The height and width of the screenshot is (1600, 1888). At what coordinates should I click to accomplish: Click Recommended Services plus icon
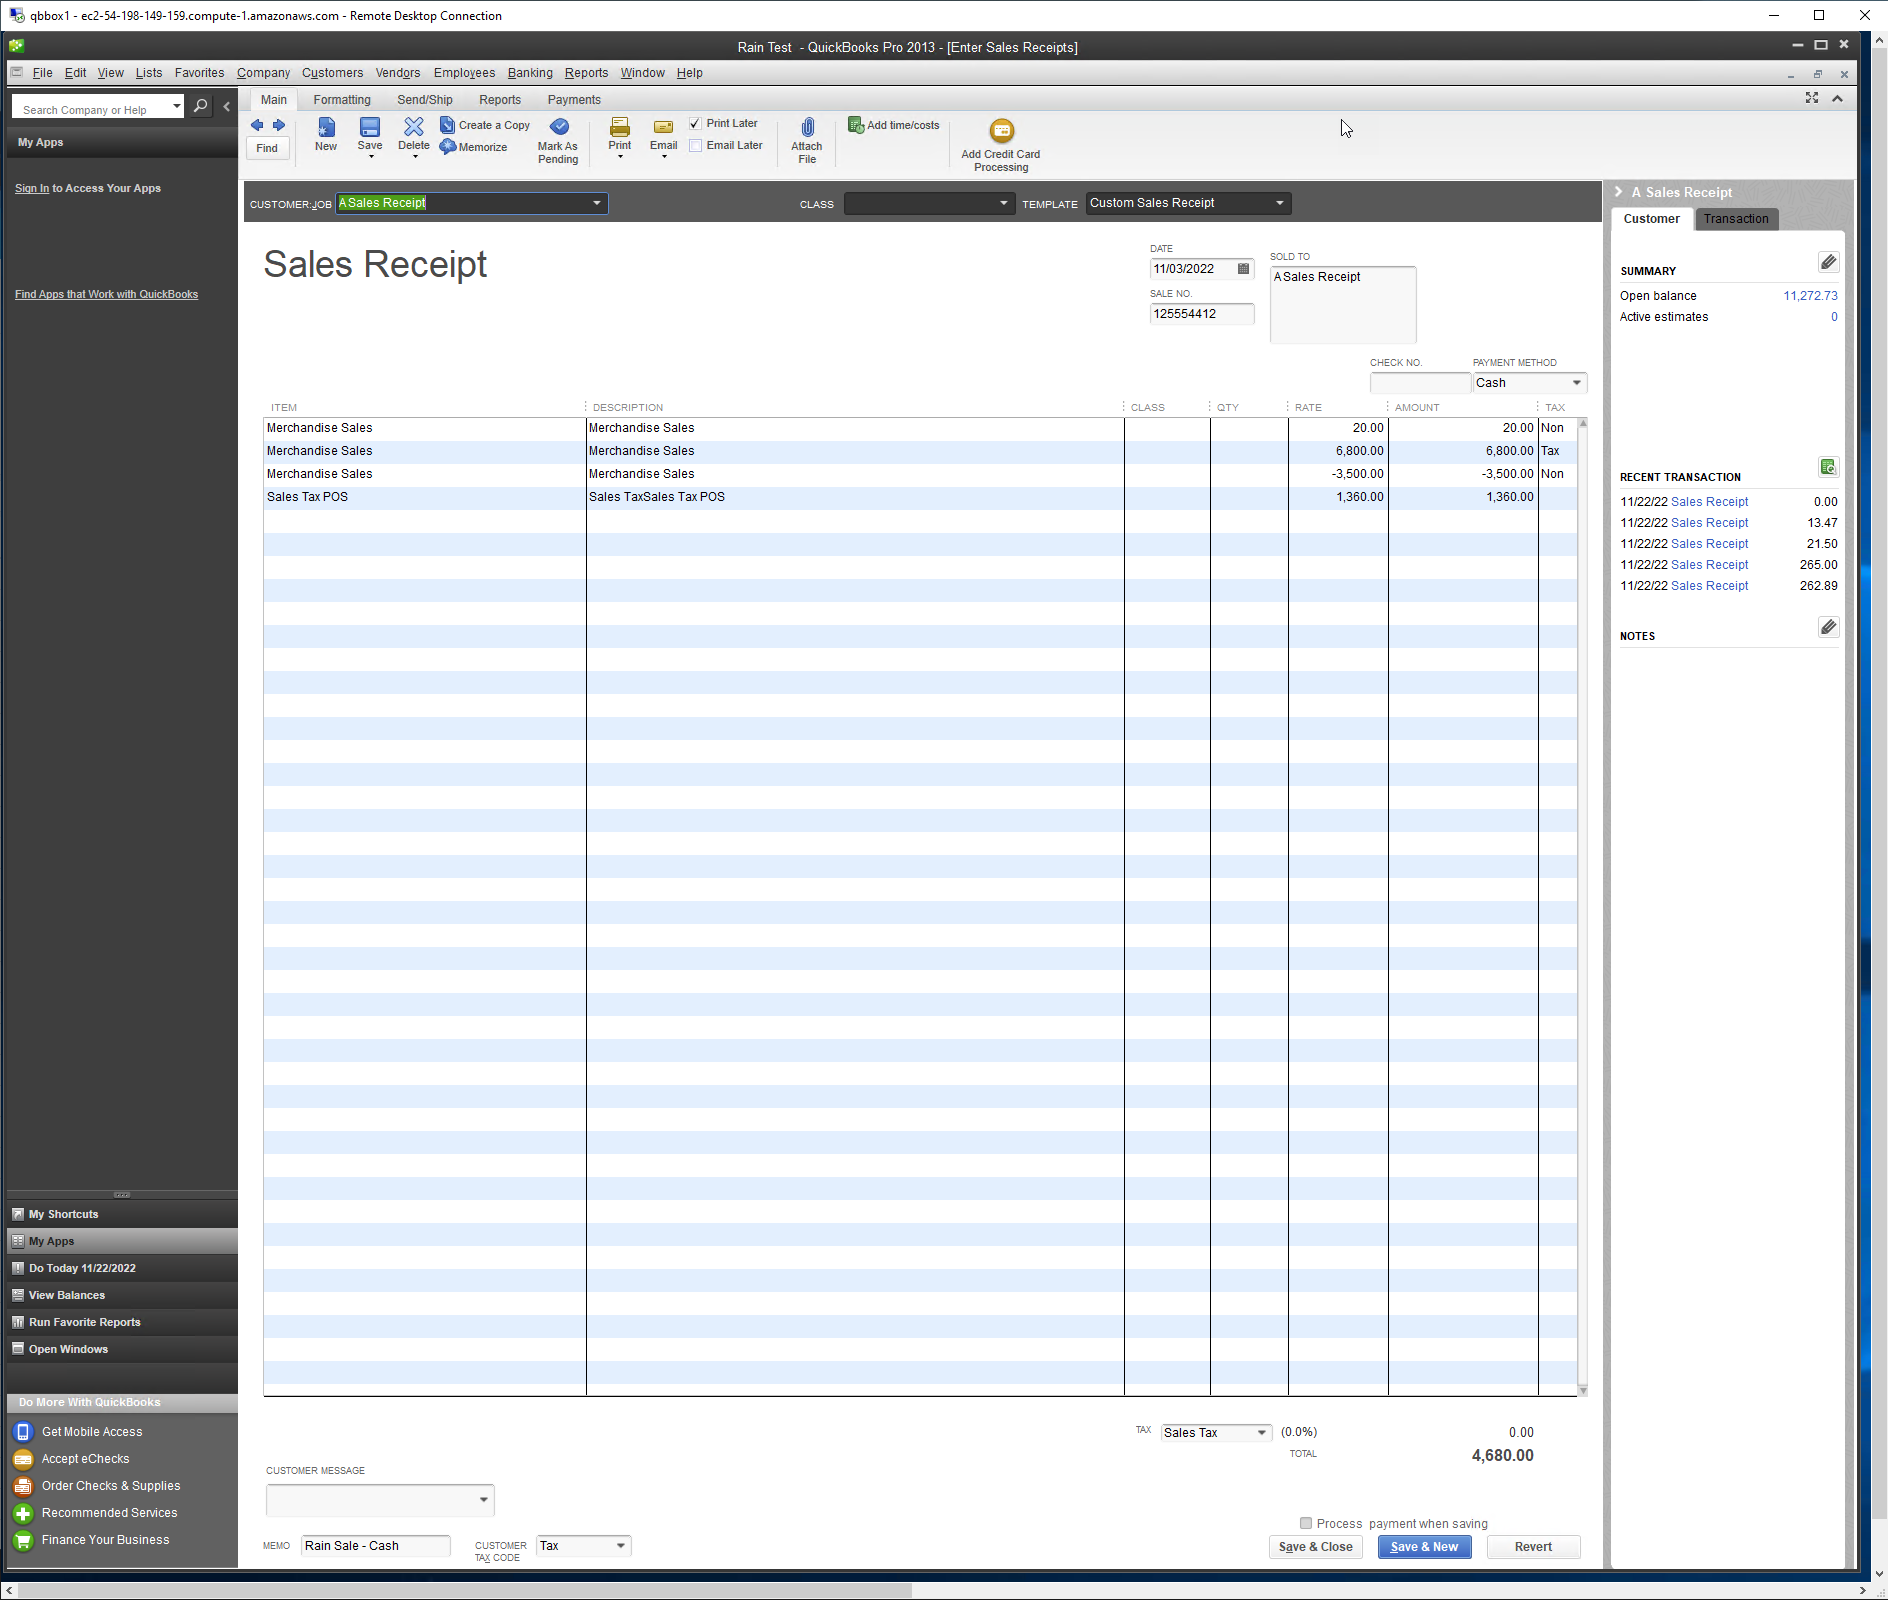tap(23, 1513)
